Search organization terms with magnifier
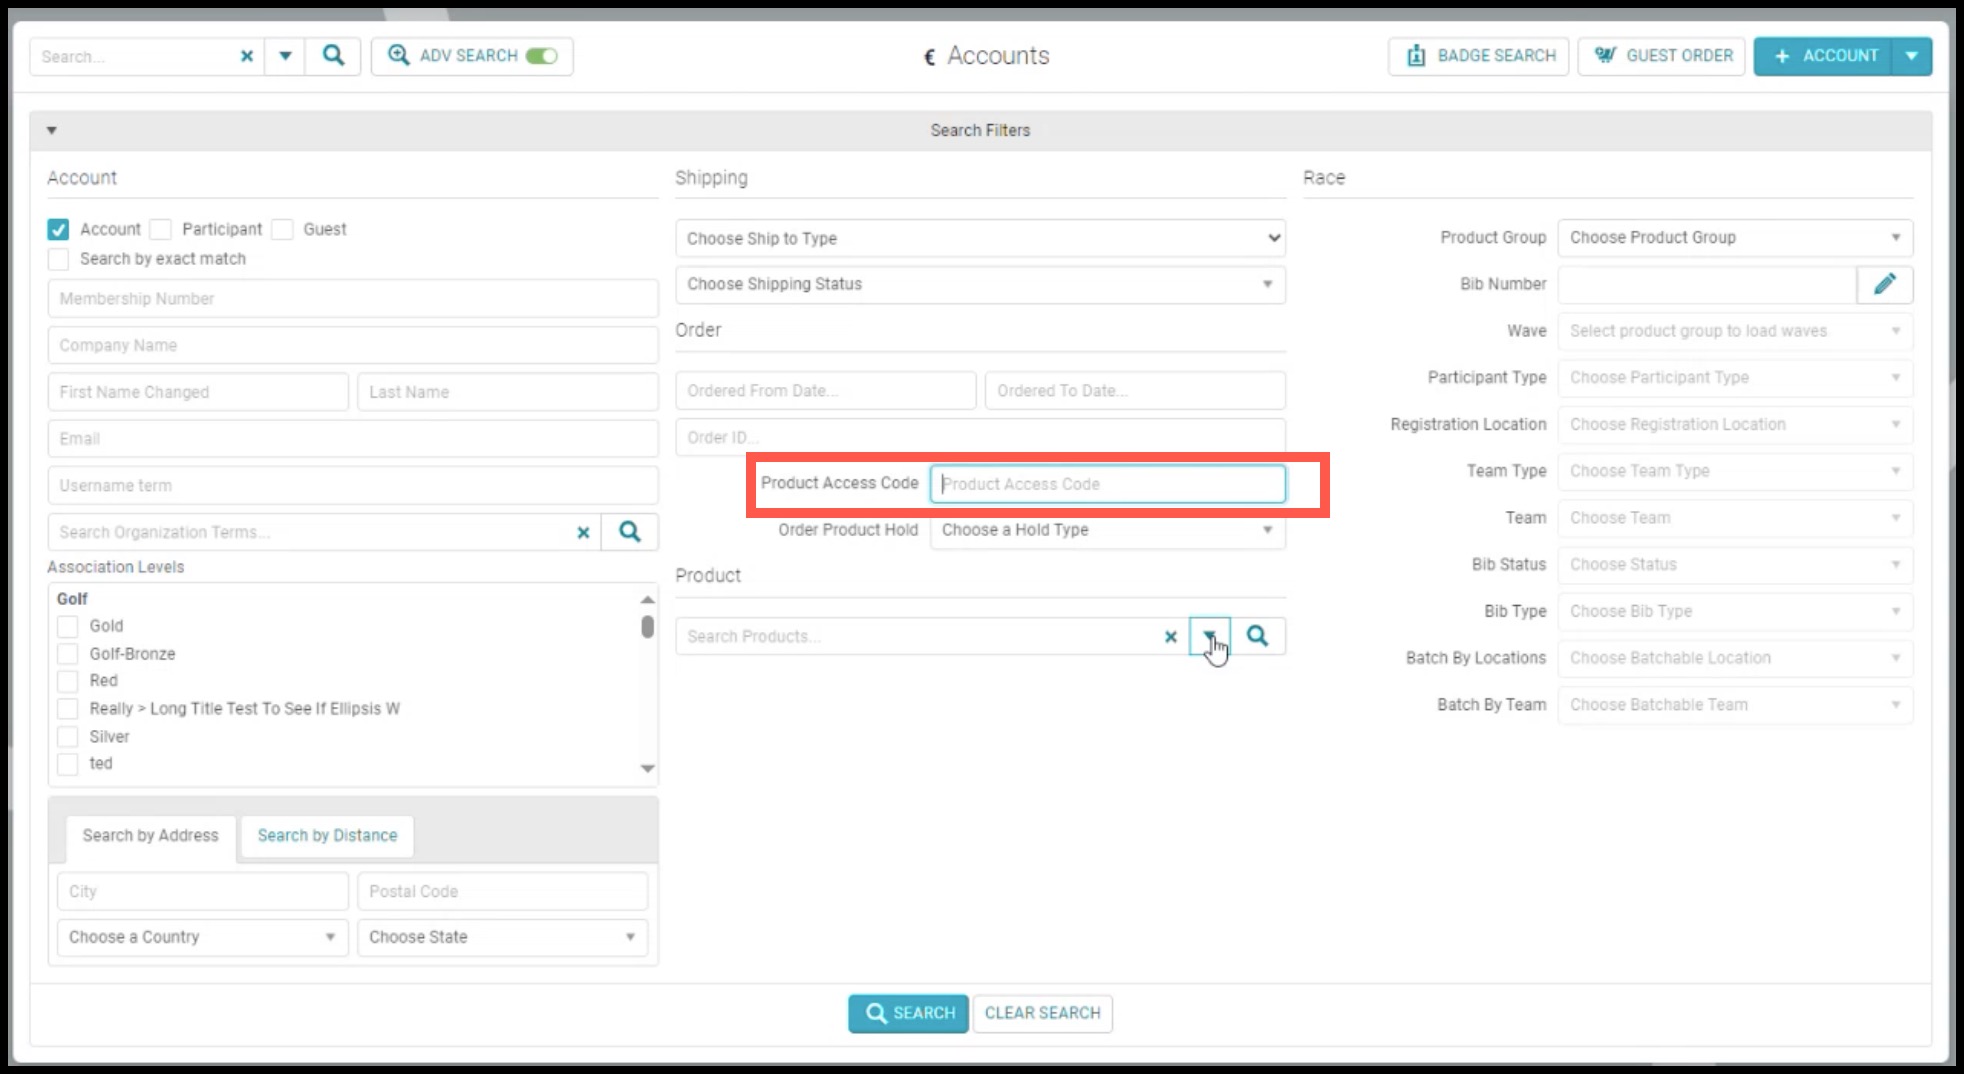Image resolution: width=1964 pixels, height=1074 pixels. (629, 532)
